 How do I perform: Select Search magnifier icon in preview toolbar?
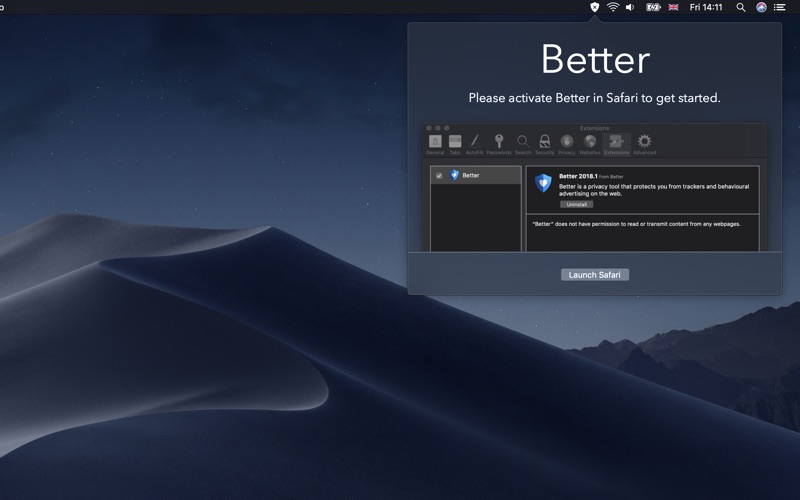tap(523, 144)
